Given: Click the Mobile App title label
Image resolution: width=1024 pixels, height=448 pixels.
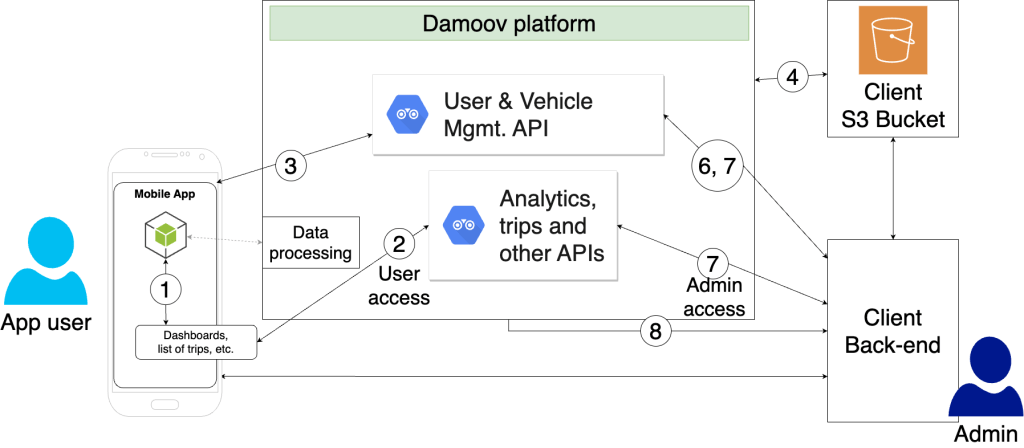Looking at the screenshot, I should (167, 194).
